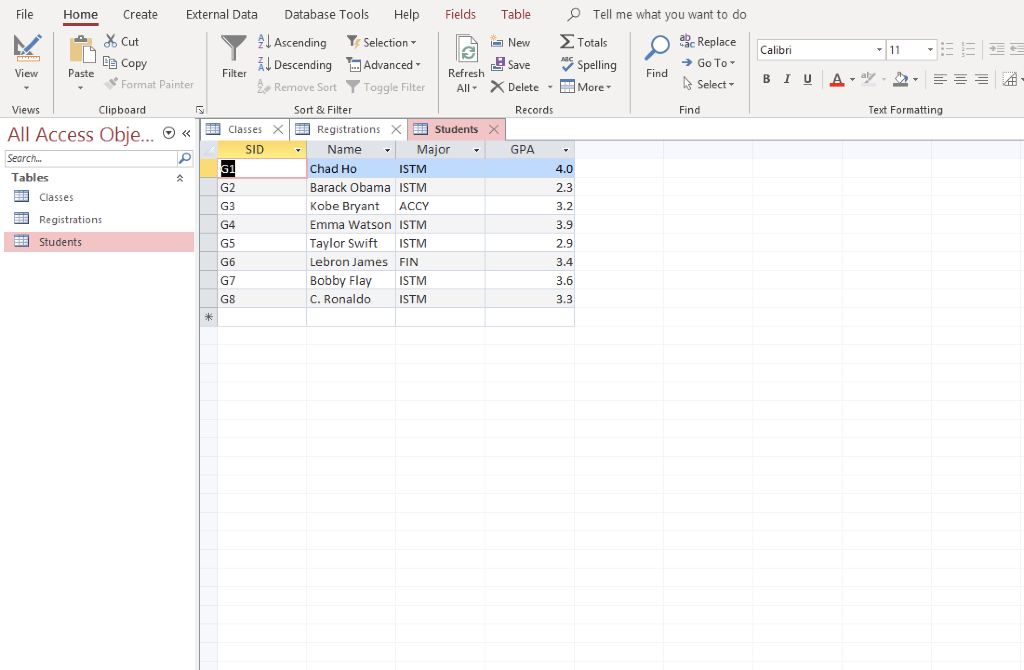Viewport: 1024px width, 670px height.
Task: Click Replace in the Find group
Action: (x=710, y=41)
